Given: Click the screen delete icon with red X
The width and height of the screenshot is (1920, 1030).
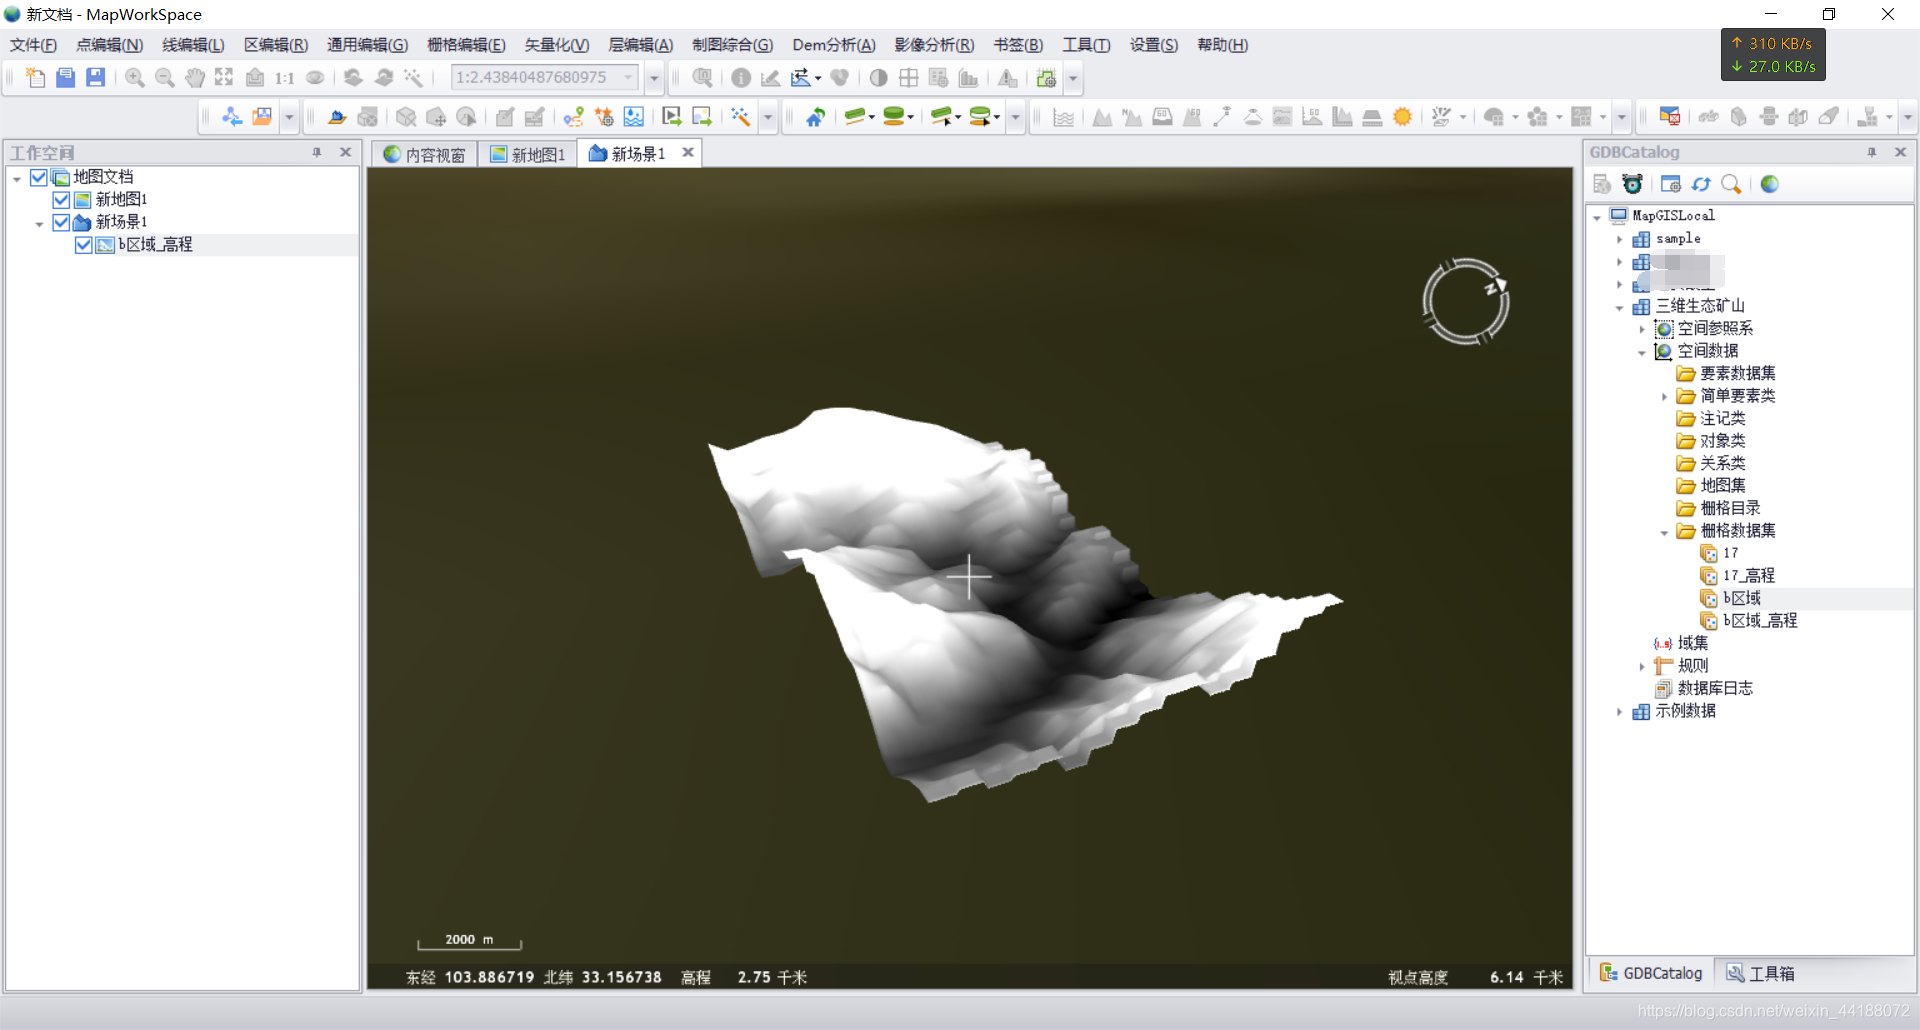Looking at the screenshot, I should pyautogui.click(x=1669, y=117).
